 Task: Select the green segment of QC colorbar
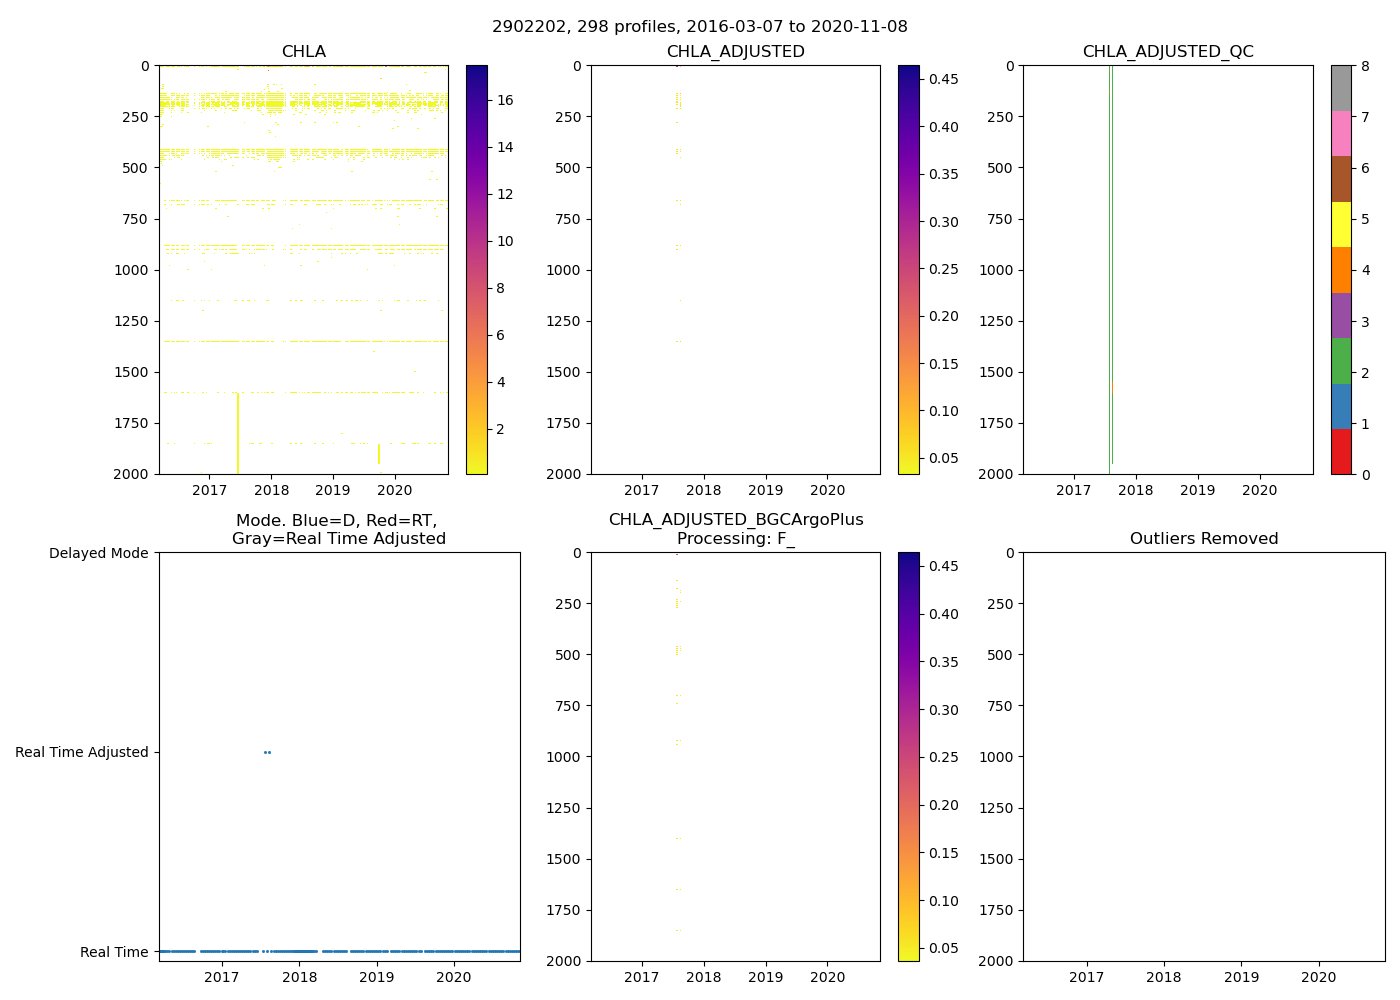coord(1341,360)
